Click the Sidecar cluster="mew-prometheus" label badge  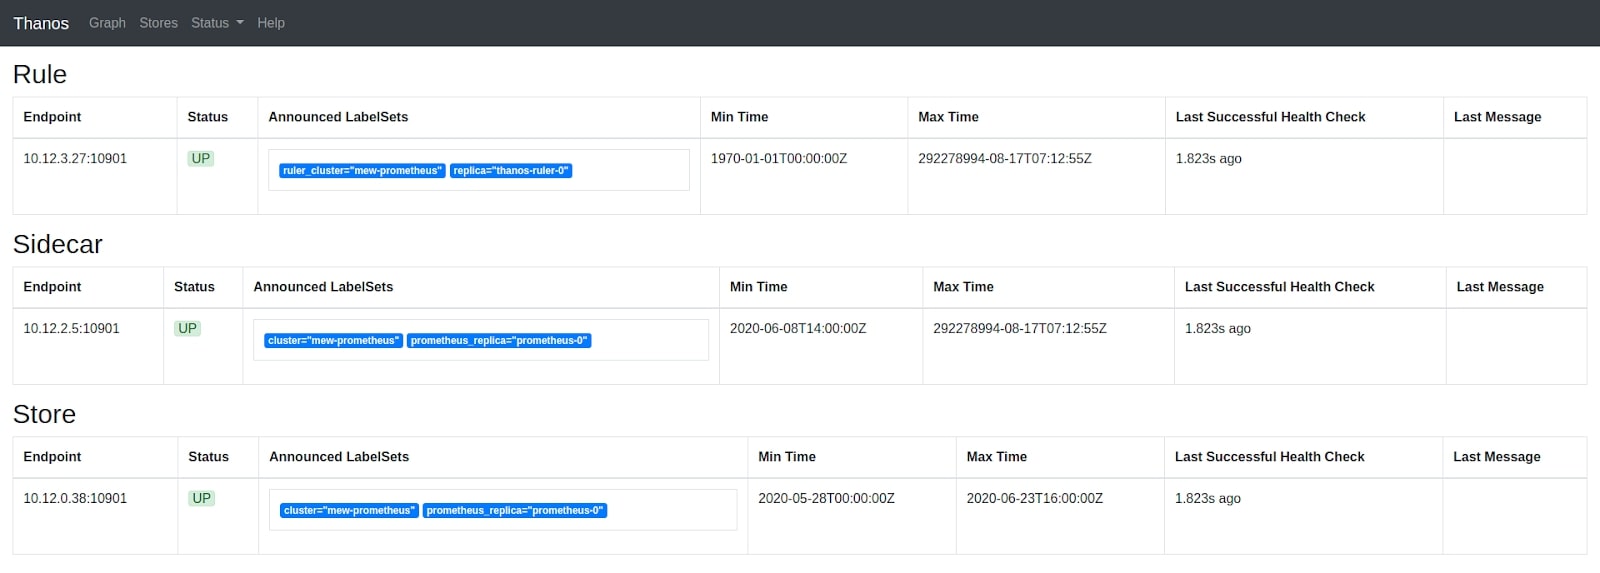[334, 341]
